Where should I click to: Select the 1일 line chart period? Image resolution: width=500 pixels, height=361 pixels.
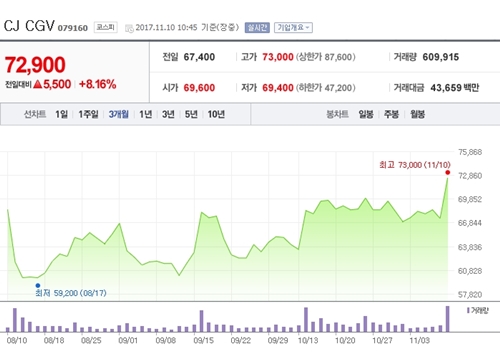point(61,114)
